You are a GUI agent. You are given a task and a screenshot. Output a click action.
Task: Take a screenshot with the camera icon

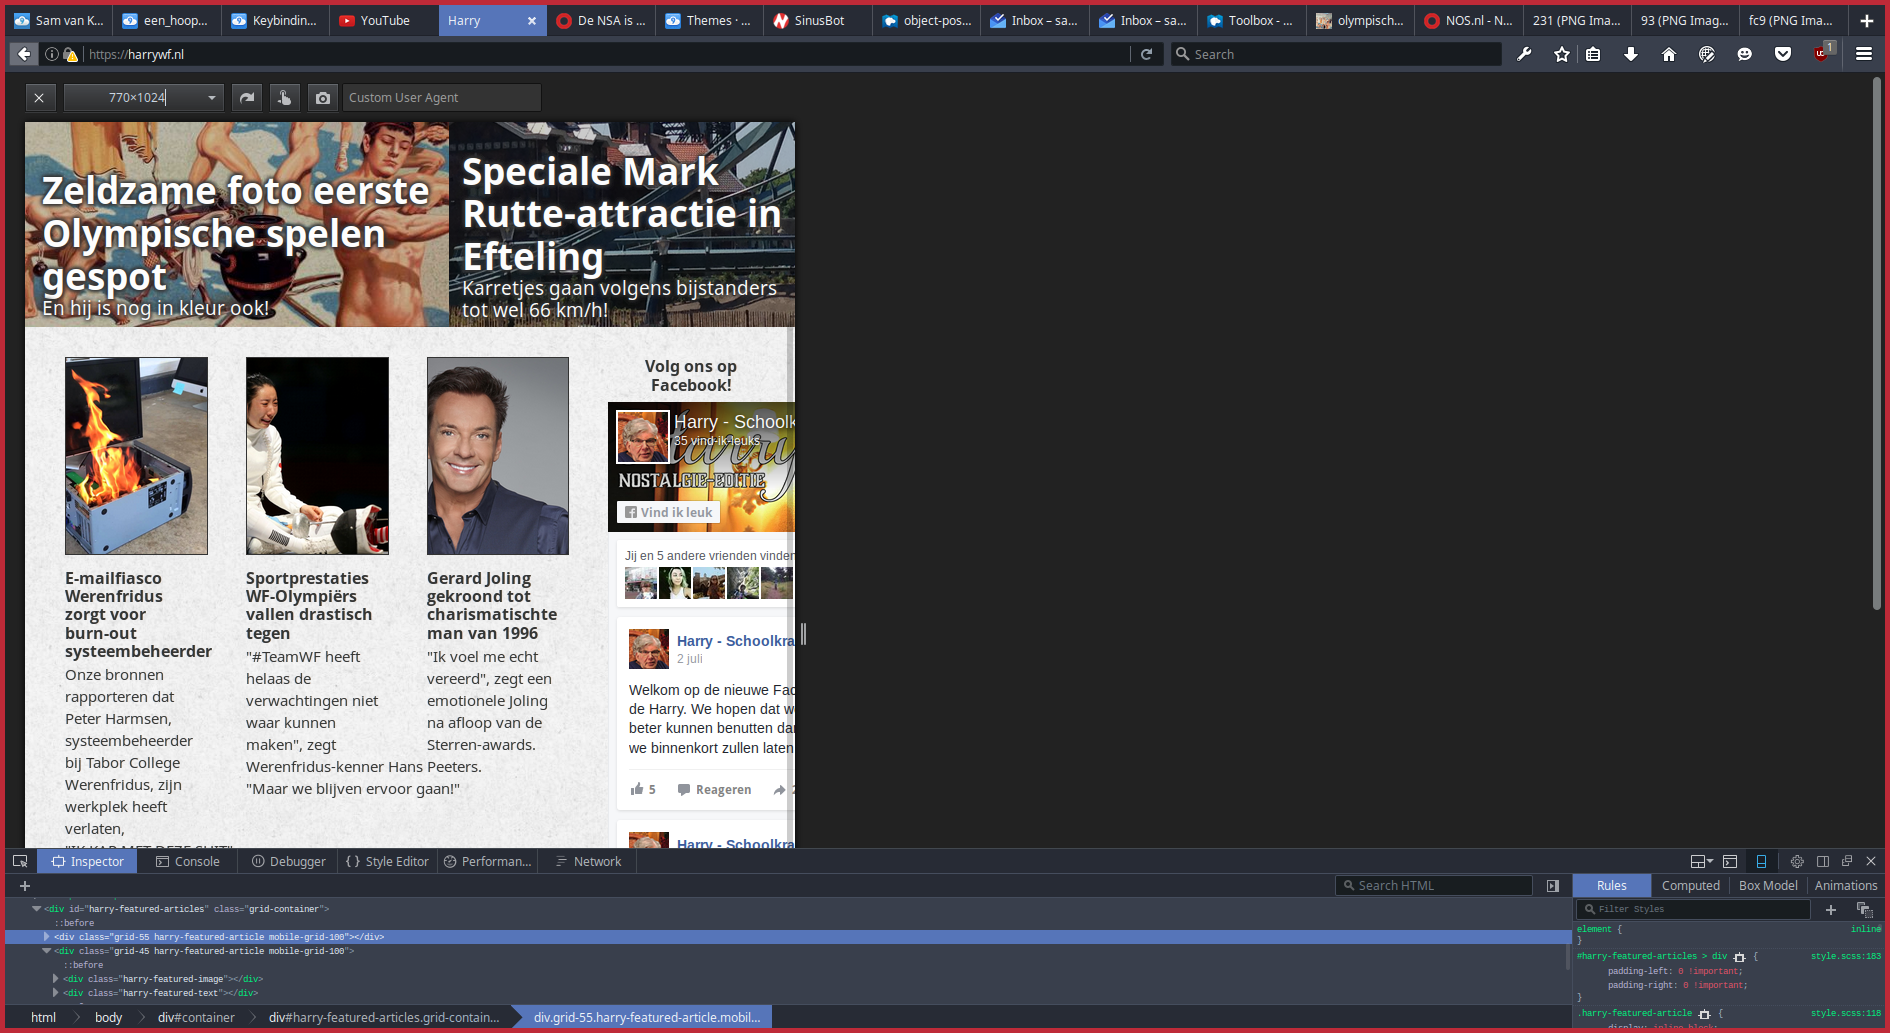[x=322, y=98]
